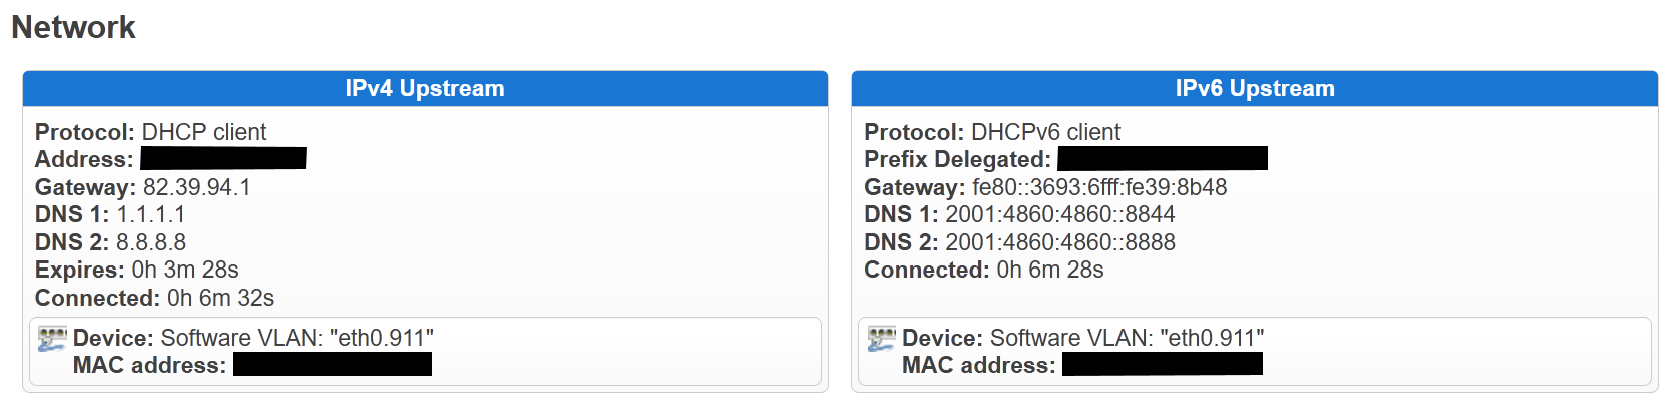
Task: Click the IPv6 Upstream panel header
Action: [x=1254, y=88]
